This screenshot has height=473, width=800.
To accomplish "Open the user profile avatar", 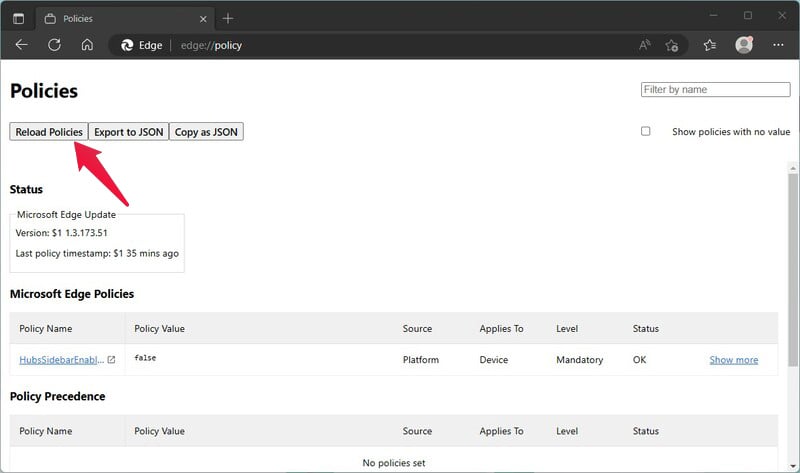I will coord(744,45).
